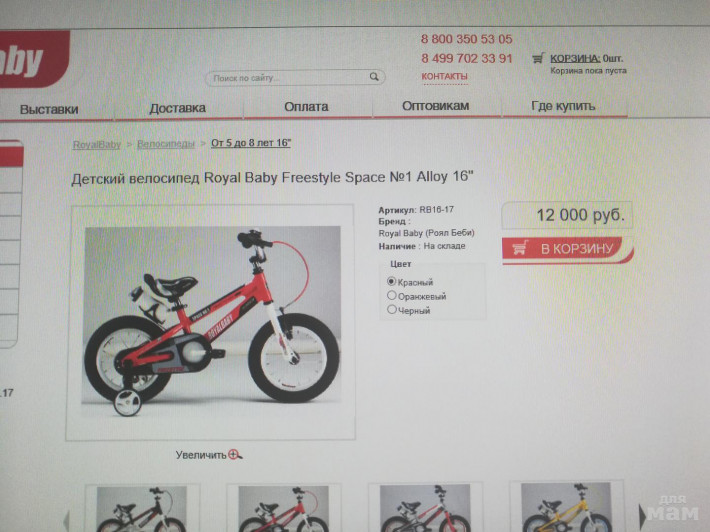Show previous thumbnails with left carousel arrow

[x=67, y=521]
